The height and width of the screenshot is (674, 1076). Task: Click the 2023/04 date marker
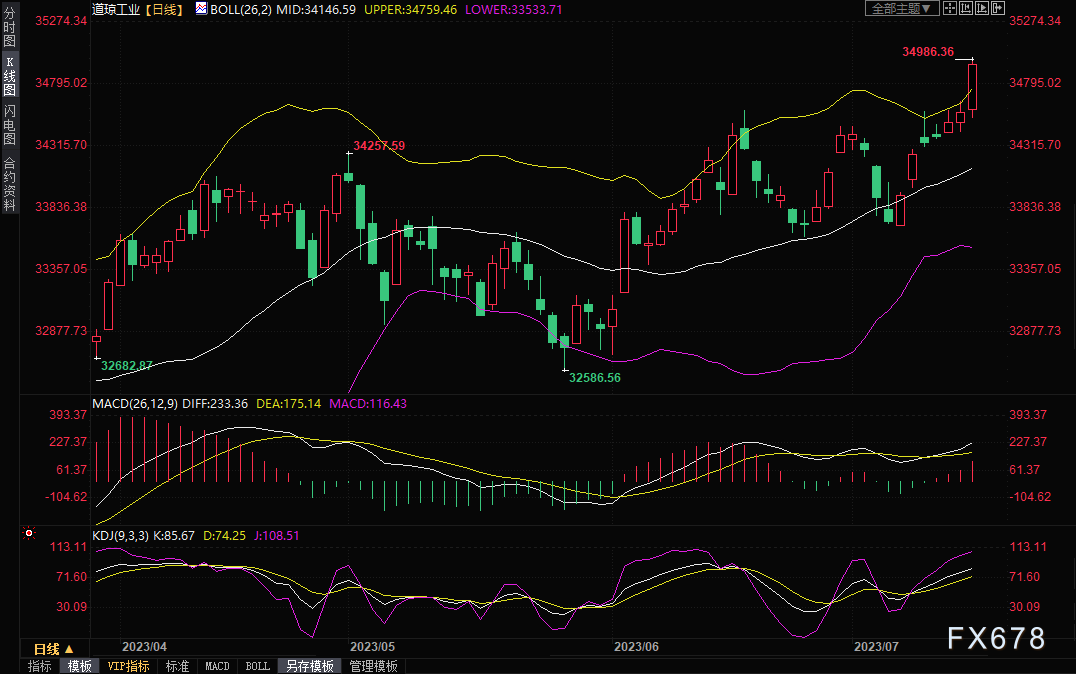[x=144, y=647]
